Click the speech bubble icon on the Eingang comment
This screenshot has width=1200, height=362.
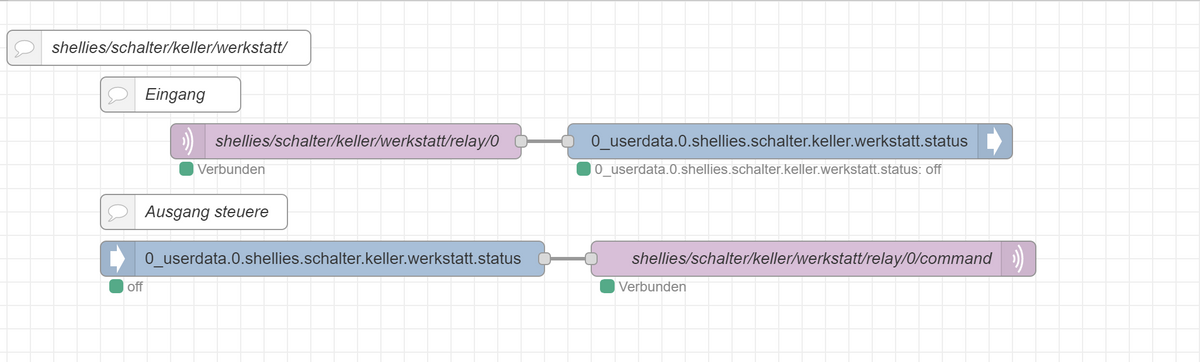tap(118, 95)
